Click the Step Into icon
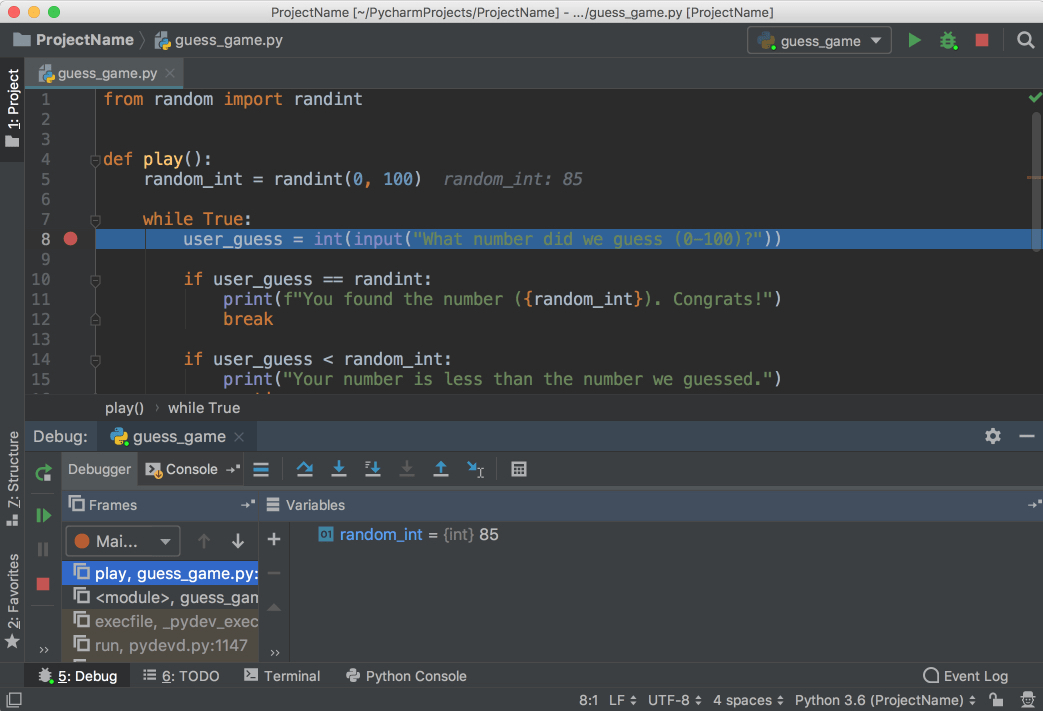 point(339,469)
